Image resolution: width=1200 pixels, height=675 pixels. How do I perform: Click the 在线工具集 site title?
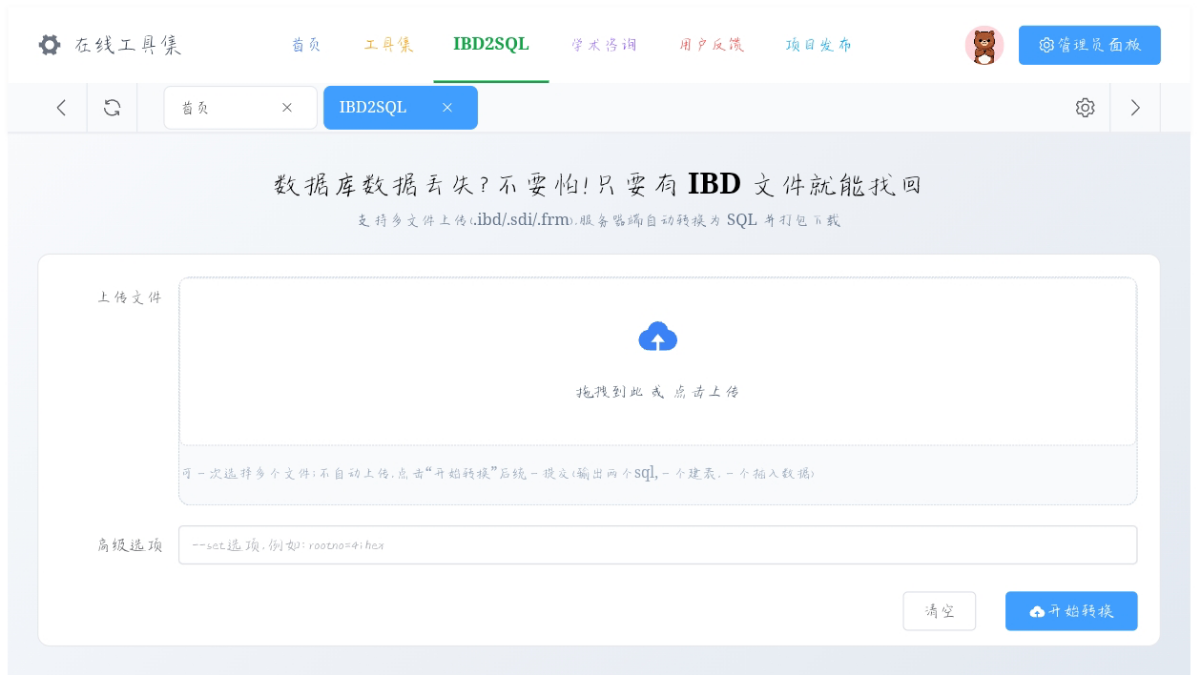128,45
